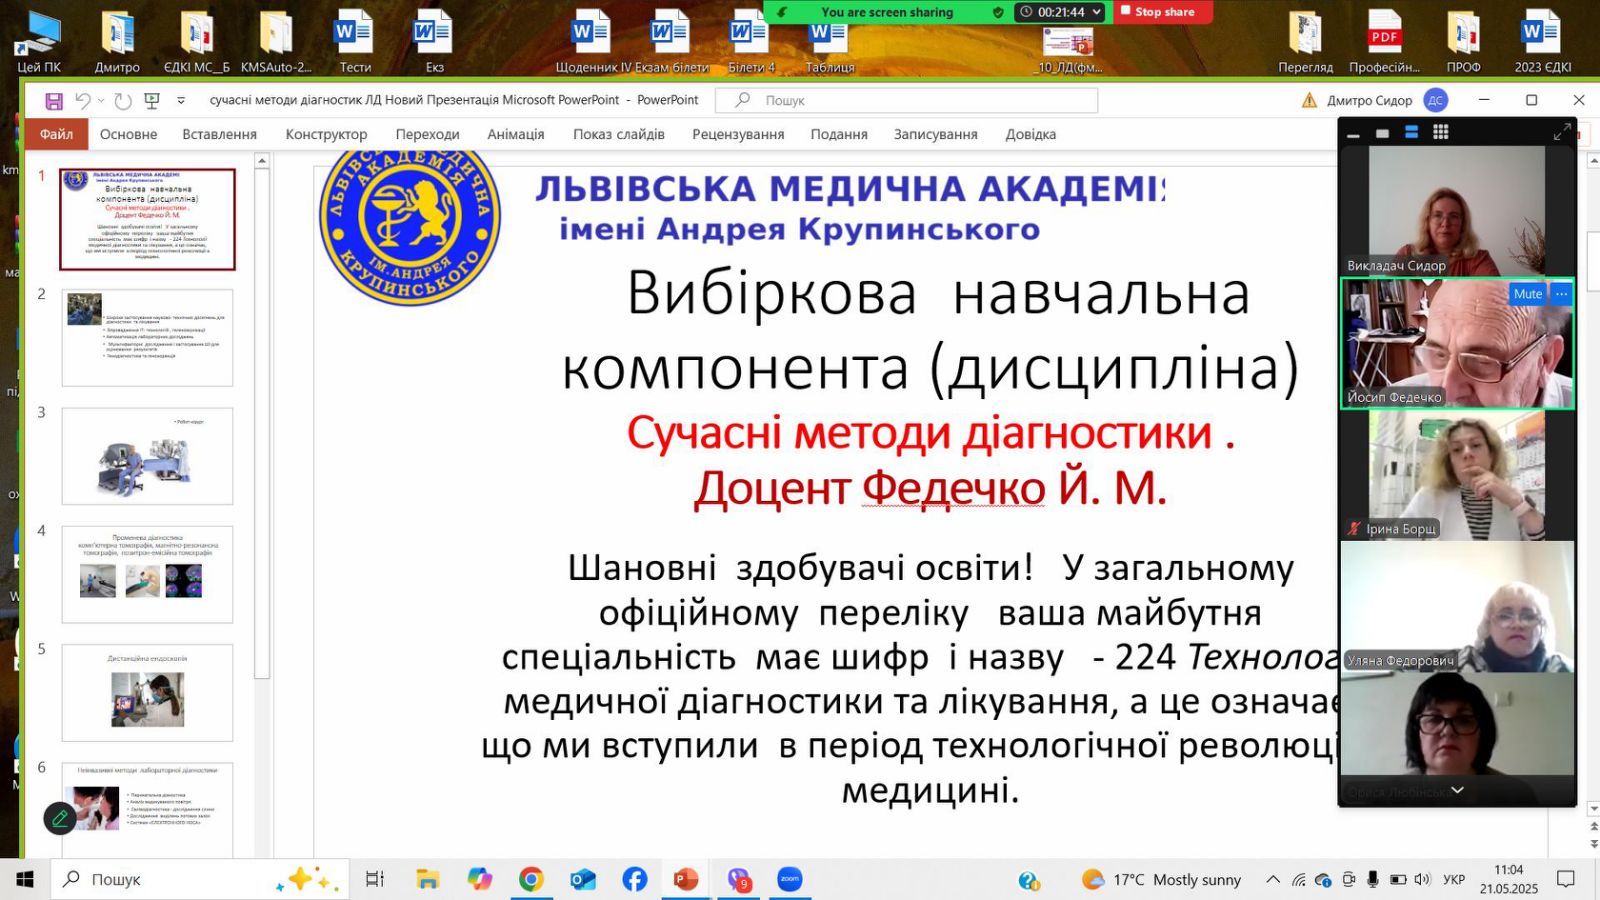Open the Конструктор ribbon tab

point(326,134)
